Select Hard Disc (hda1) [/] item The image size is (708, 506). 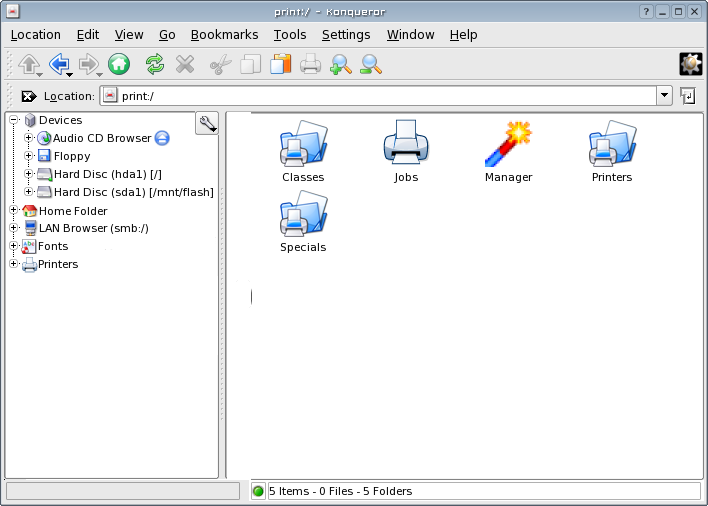(107, 174)
